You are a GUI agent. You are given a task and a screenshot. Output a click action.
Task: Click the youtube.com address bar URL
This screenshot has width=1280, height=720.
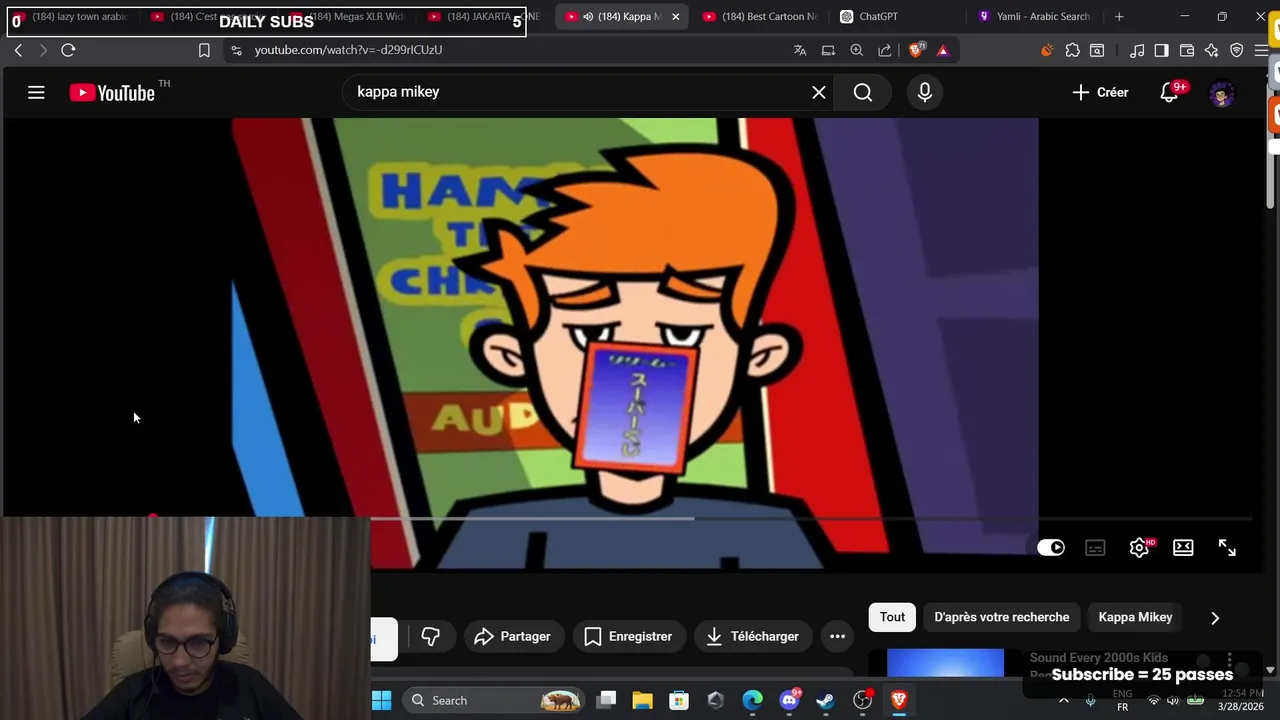[348, 50]
